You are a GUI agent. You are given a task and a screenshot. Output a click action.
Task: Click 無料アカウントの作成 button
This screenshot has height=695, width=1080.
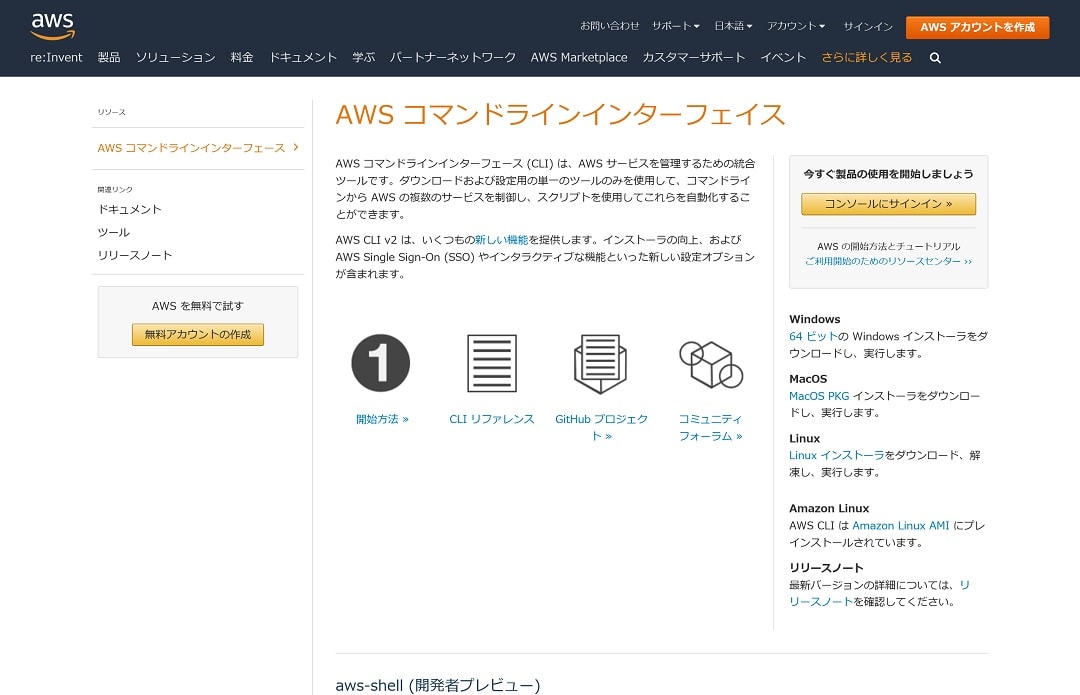(x=198, y=335)
